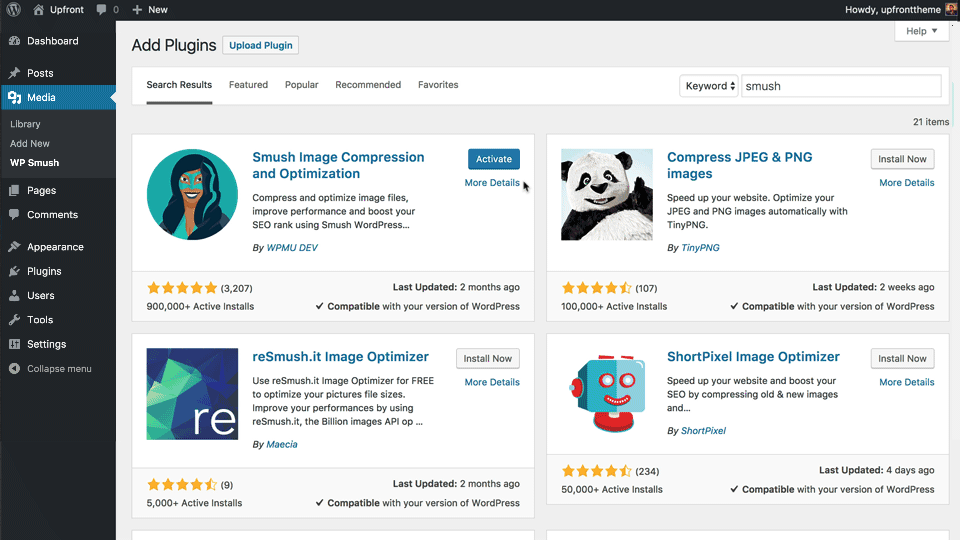
Task: Open More Details for reSmush.it plugin
Action: (x=492, y=382)
